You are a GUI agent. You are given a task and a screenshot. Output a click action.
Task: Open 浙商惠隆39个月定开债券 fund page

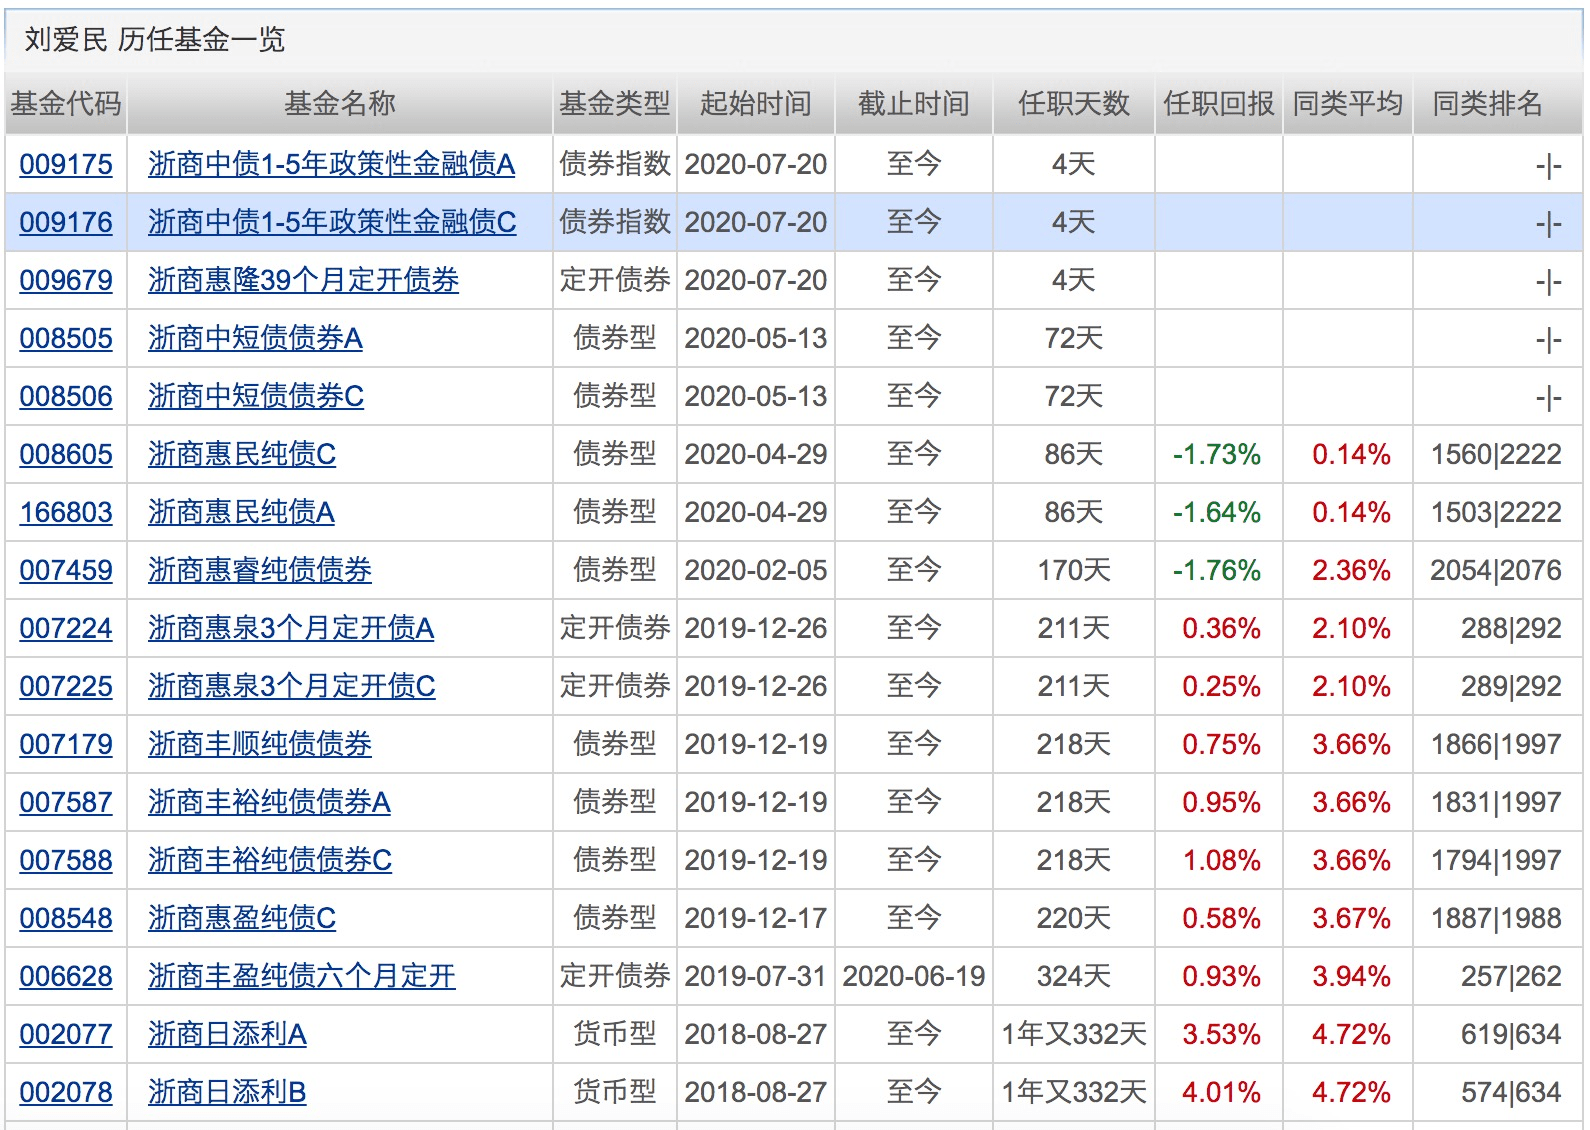[303, 280]
